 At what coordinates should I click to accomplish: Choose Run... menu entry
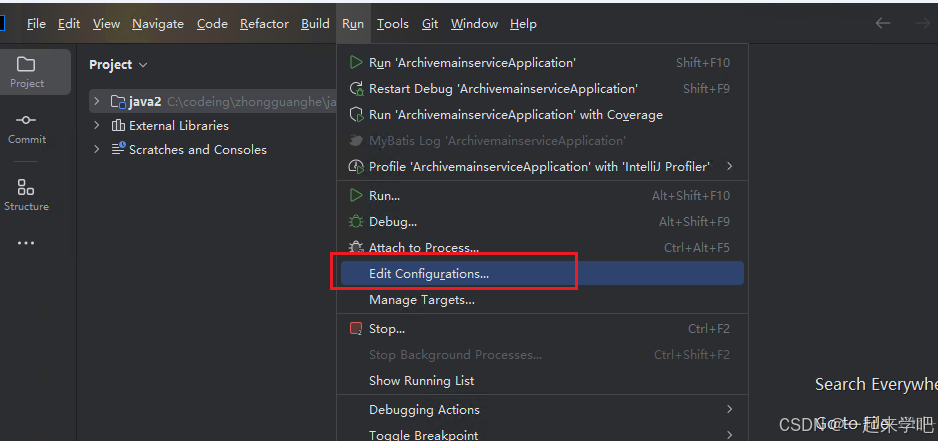point(542,195)
